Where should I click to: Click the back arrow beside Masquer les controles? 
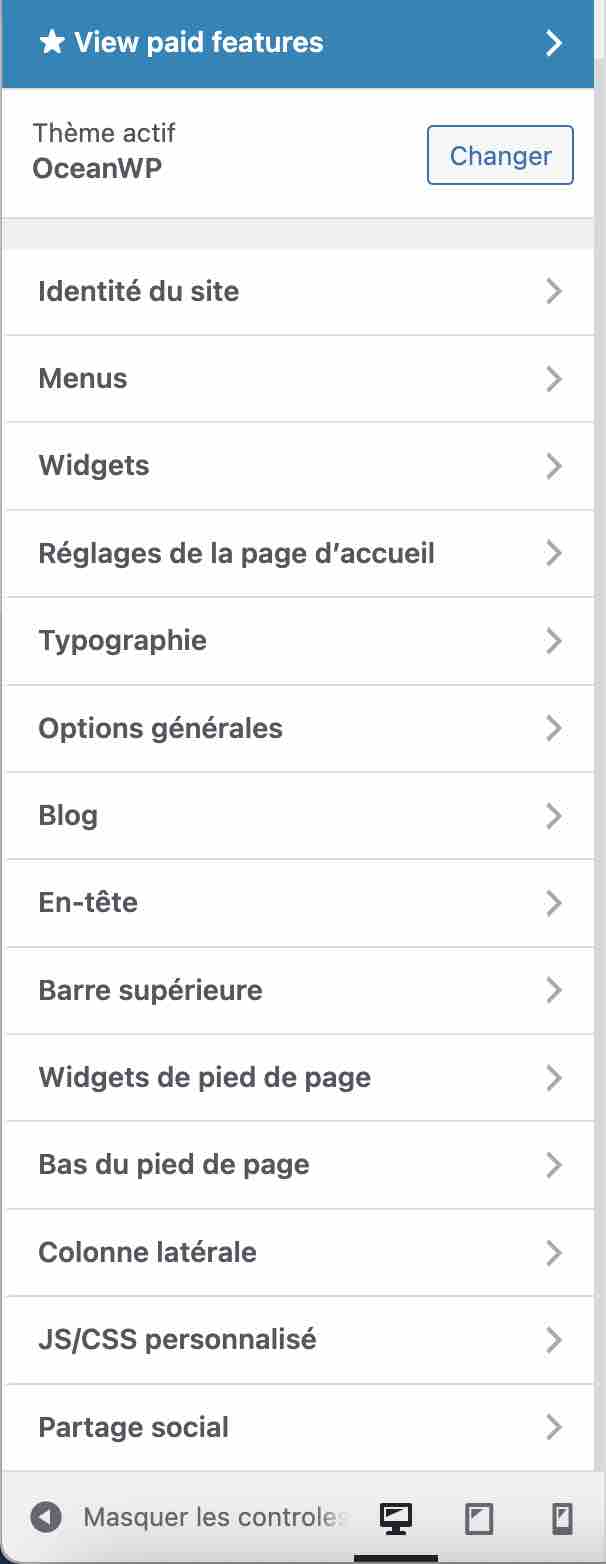coord(44,1516)
